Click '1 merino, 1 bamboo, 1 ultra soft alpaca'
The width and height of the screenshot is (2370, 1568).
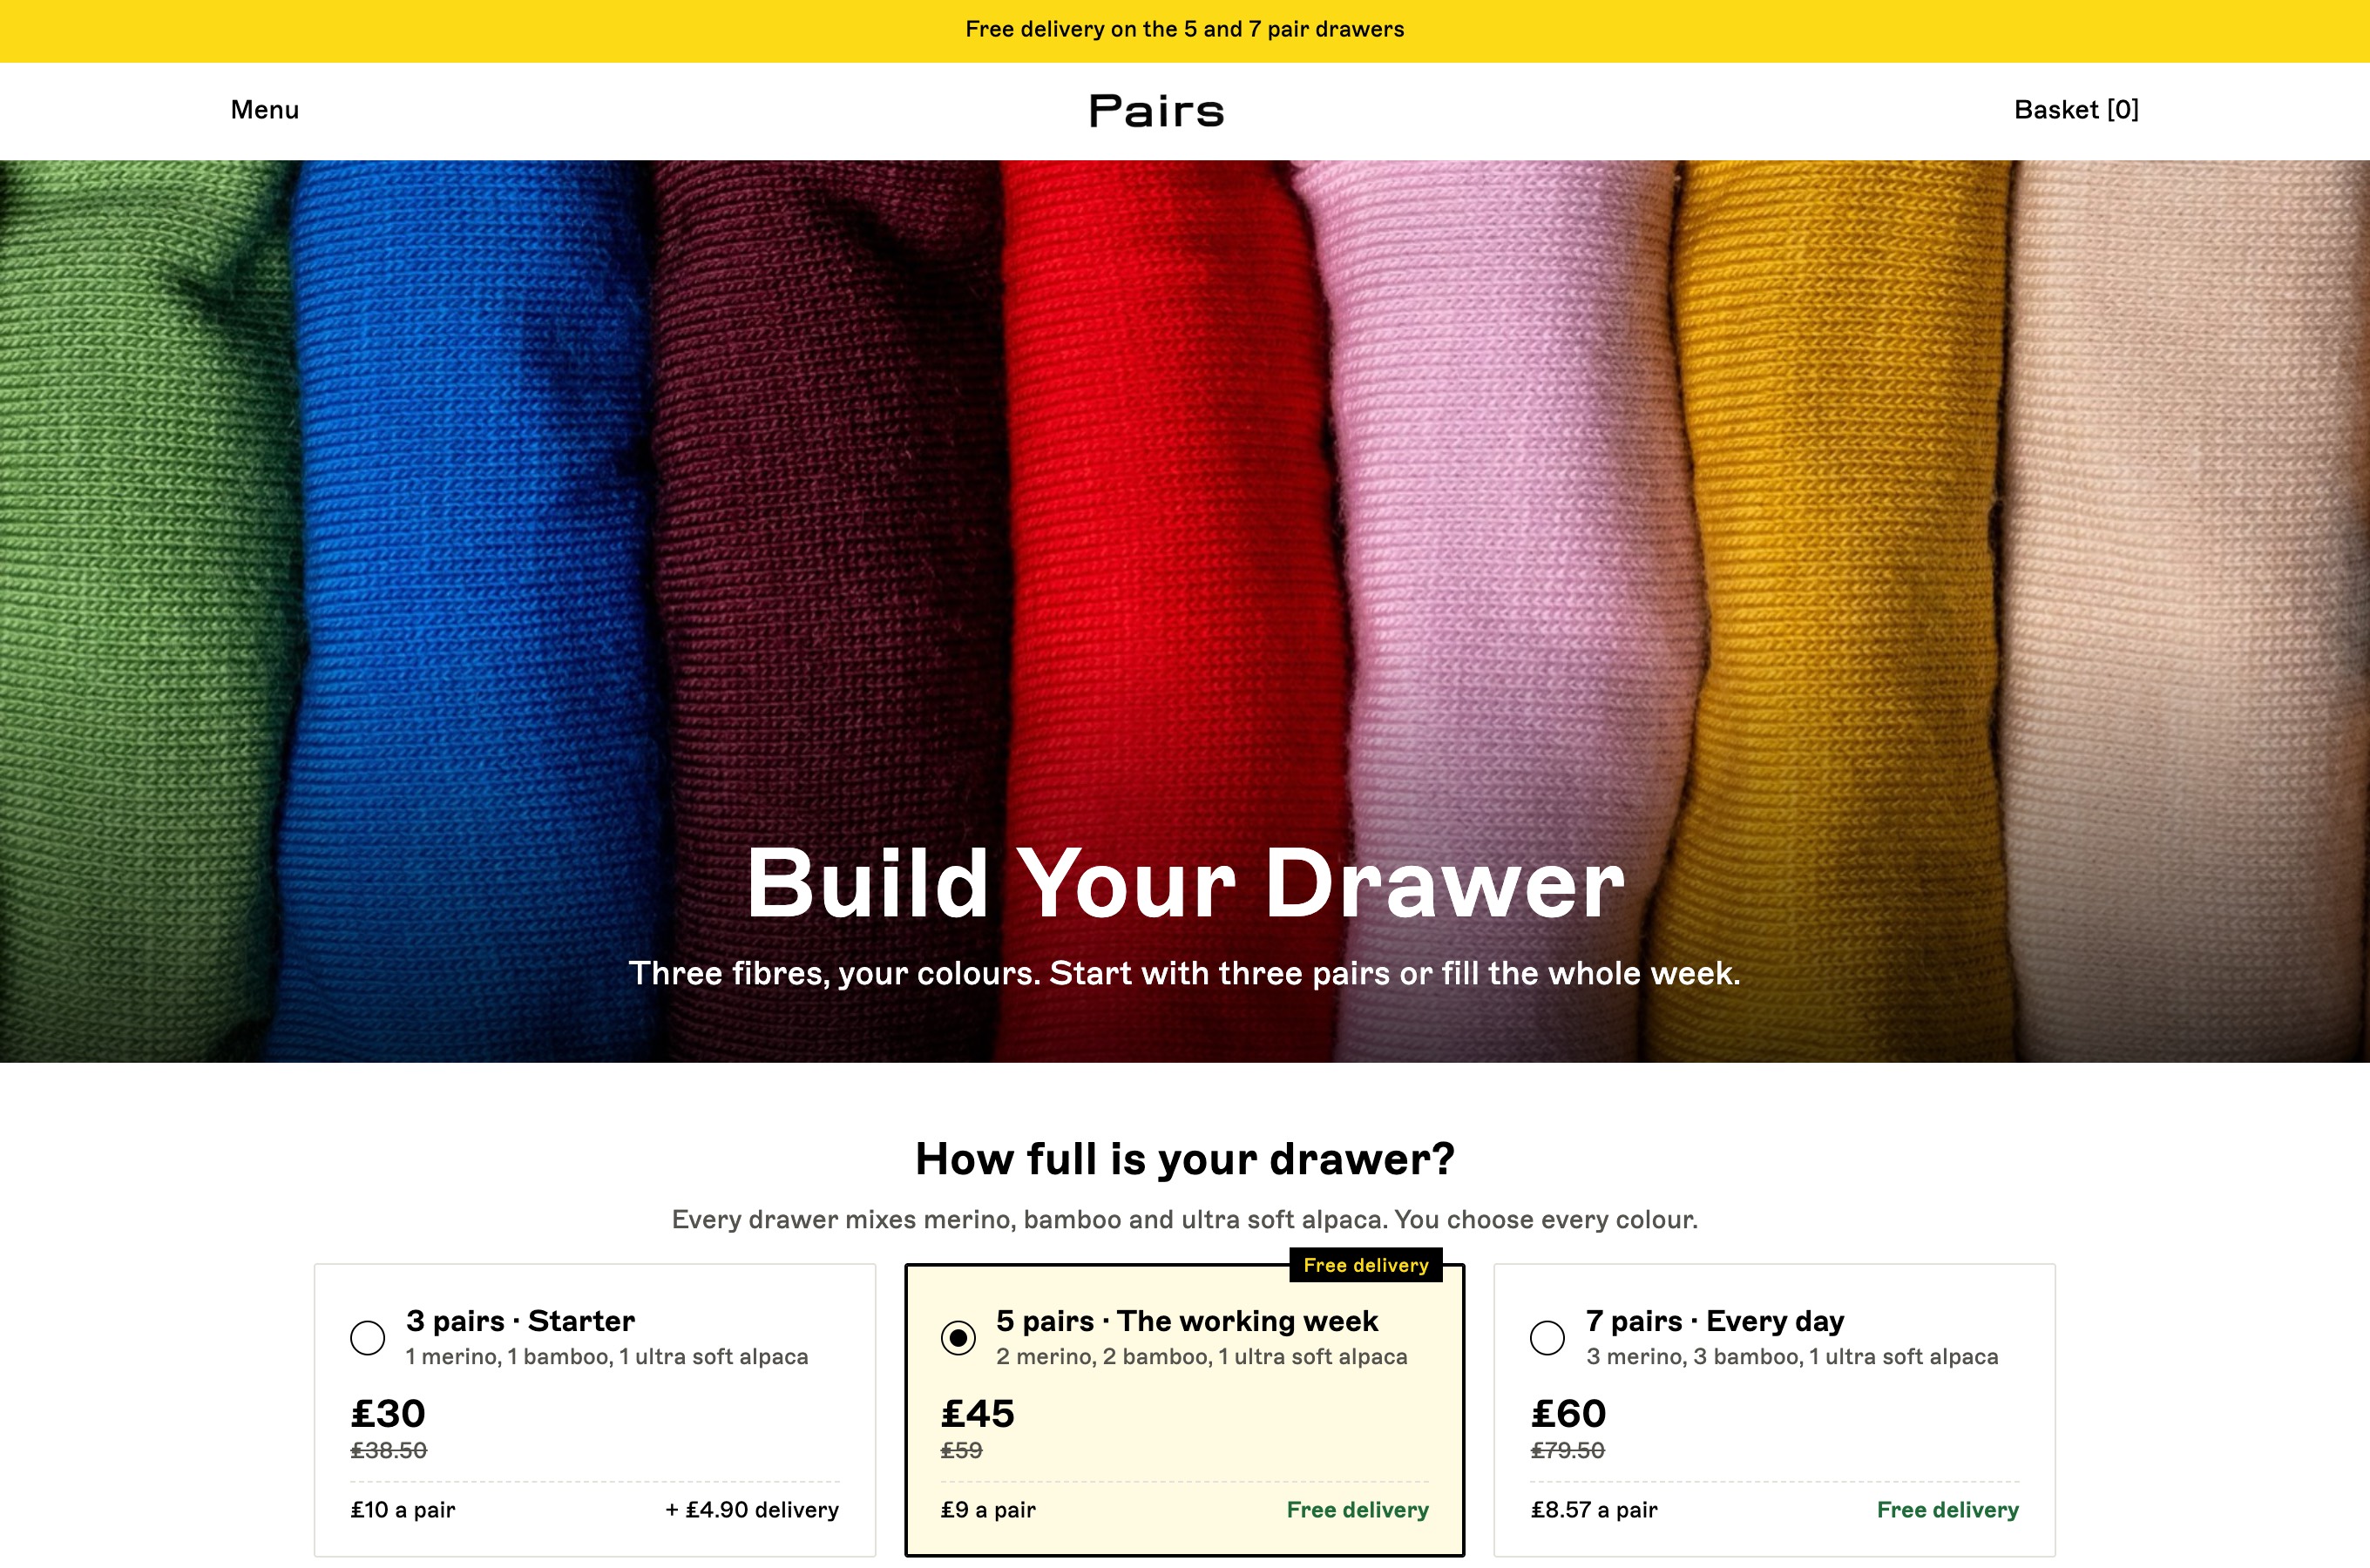(x=607, y=1357)
